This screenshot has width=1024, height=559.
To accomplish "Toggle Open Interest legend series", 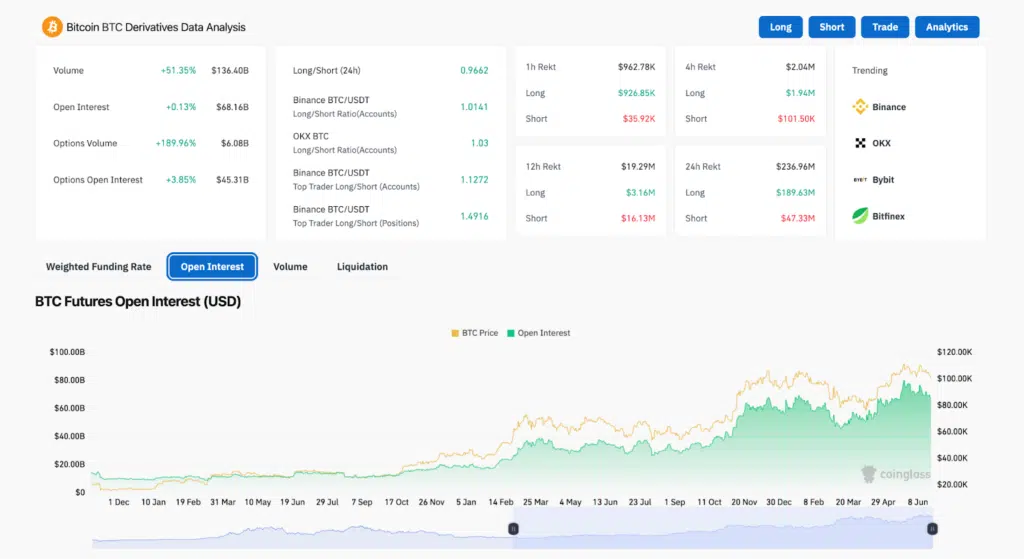I will pyautogui.click(x=538, y=333).
